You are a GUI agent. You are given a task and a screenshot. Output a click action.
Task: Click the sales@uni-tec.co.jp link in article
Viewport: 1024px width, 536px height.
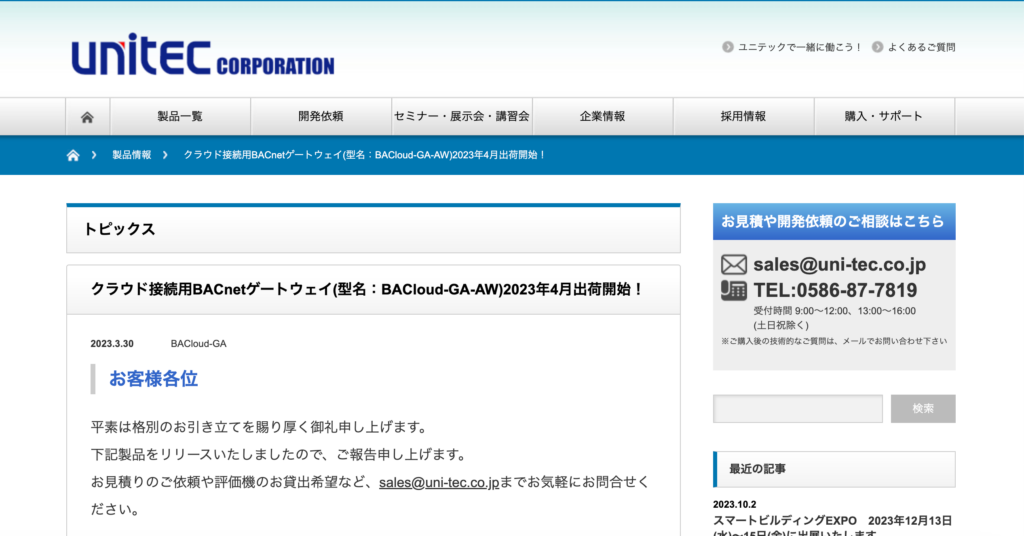439,482
